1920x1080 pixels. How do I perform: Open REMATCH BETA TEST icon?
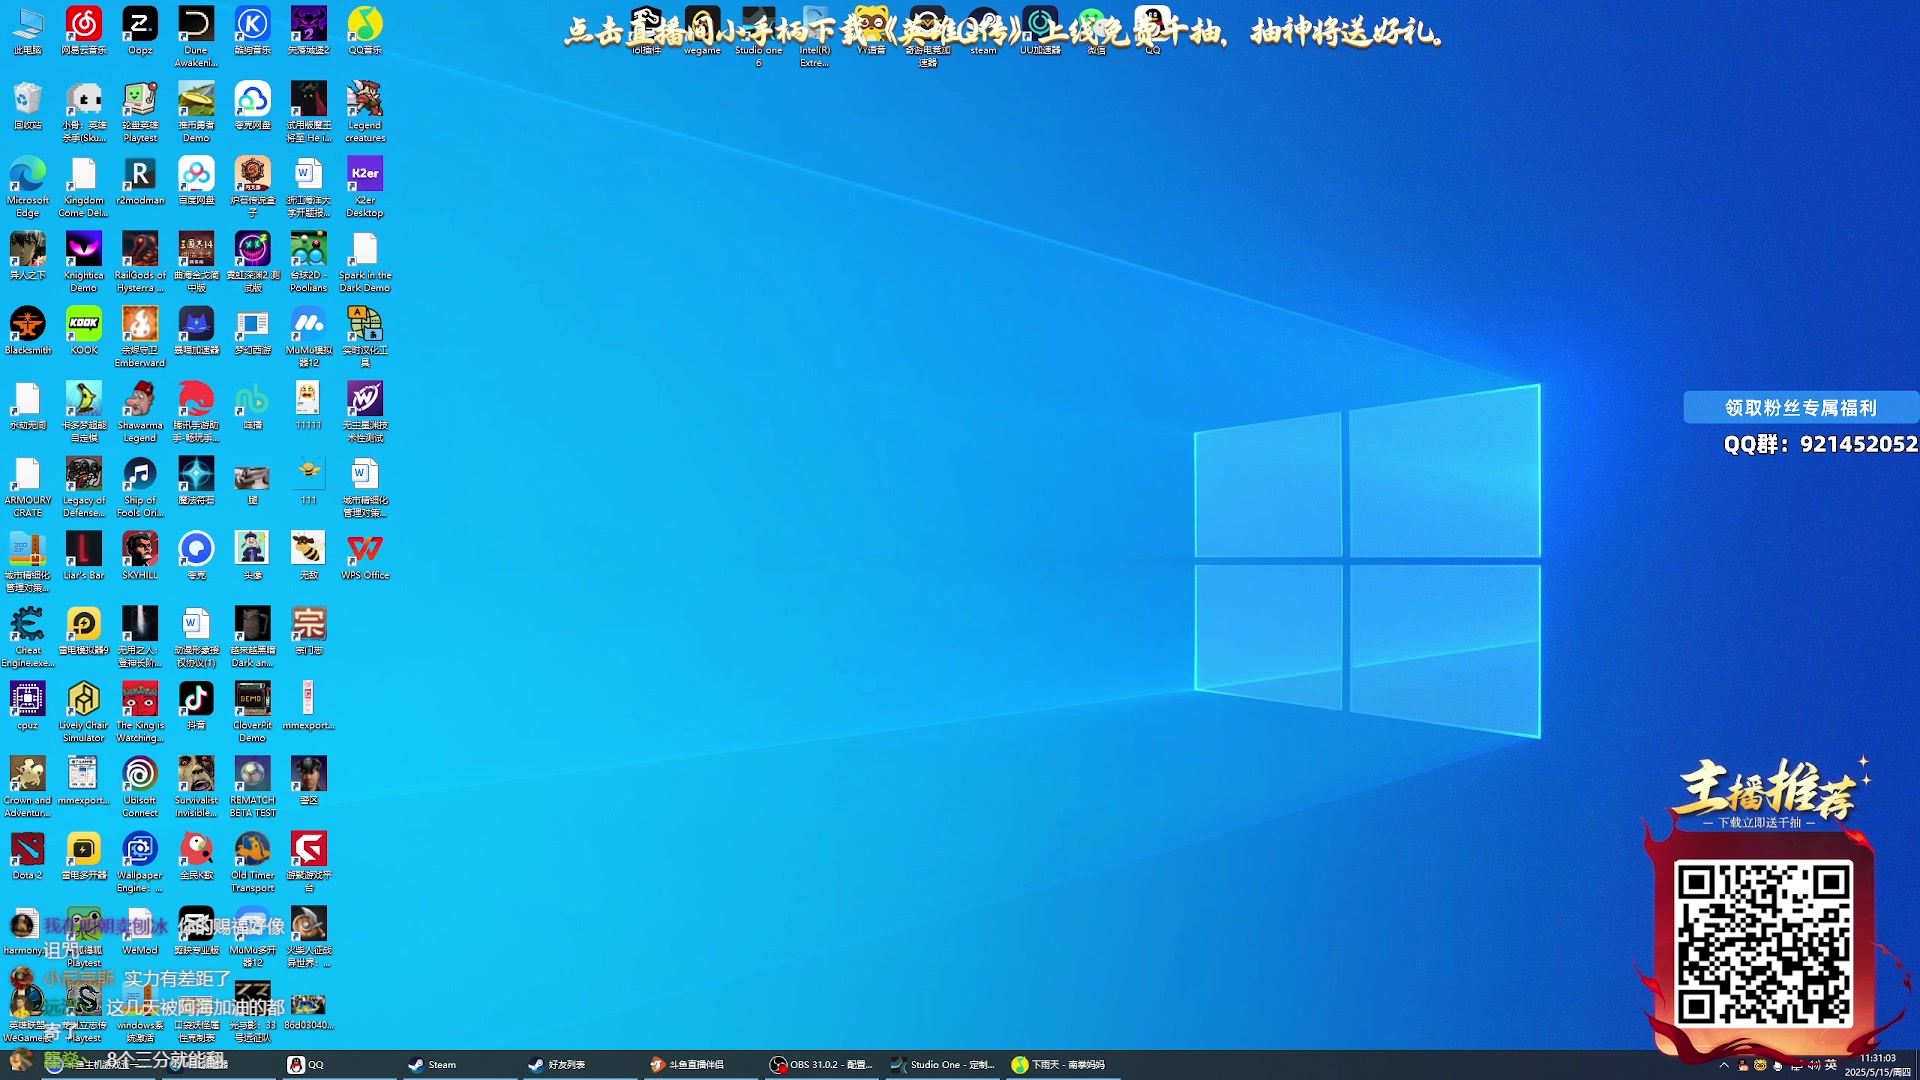pyautogui.click(x=252, y=787)
